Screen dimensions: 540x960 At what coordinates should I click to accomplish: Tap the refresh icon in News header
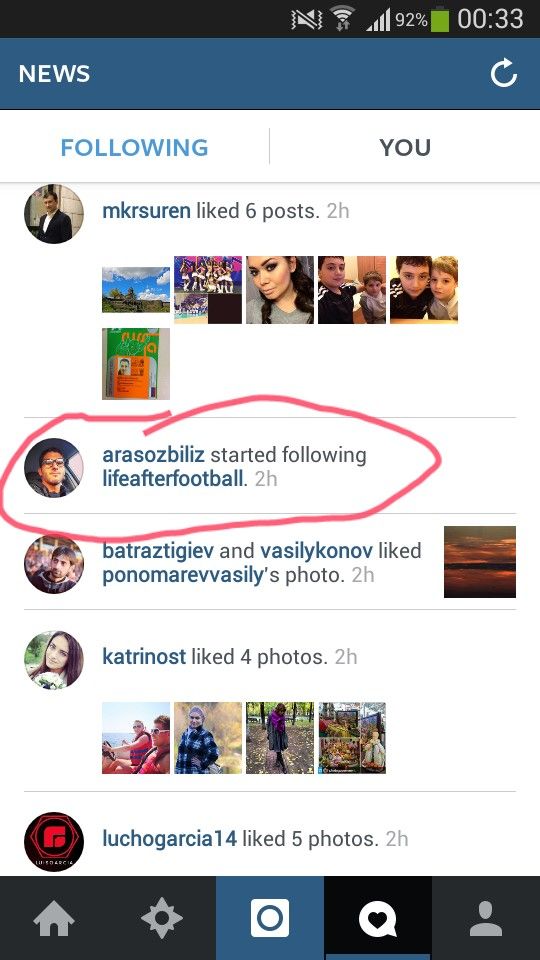point(504,74)
